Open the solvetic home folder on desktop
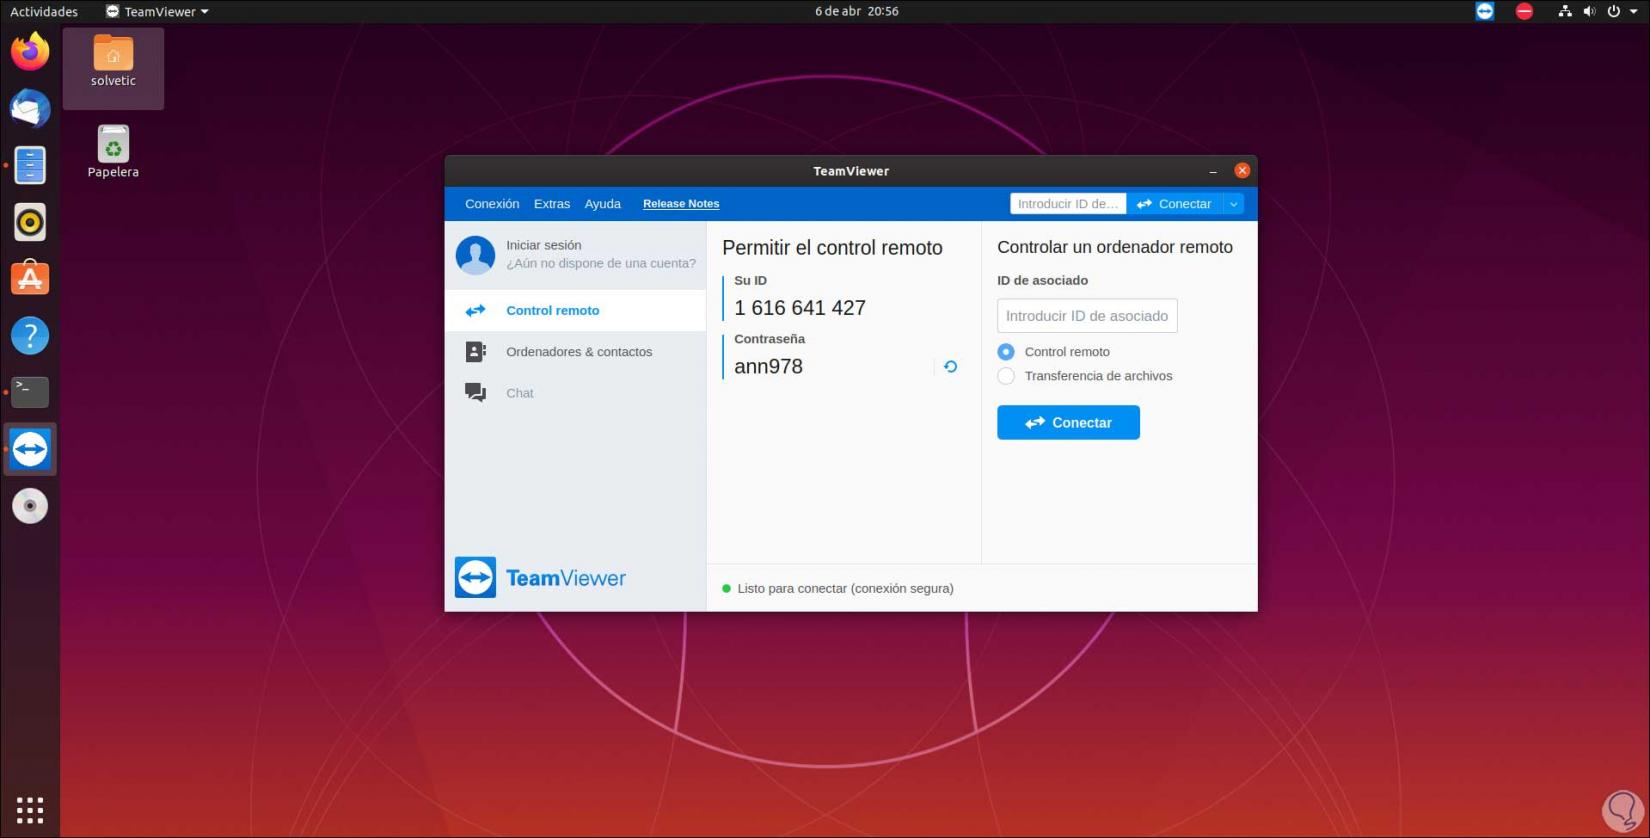1650x838 pixels. pyautogui.click(x=113, y=61)
